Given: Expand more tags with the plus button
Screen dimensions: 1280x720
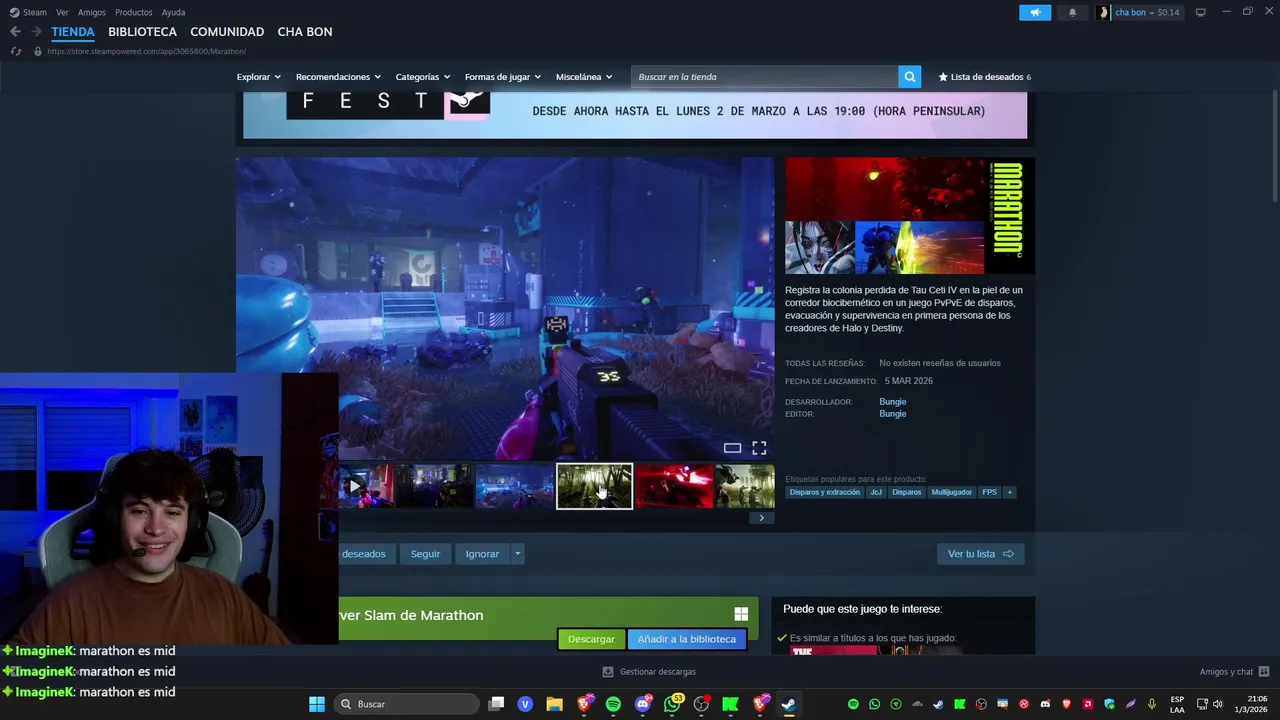Looking at the screenshot, I should (x=1009, y=492).
